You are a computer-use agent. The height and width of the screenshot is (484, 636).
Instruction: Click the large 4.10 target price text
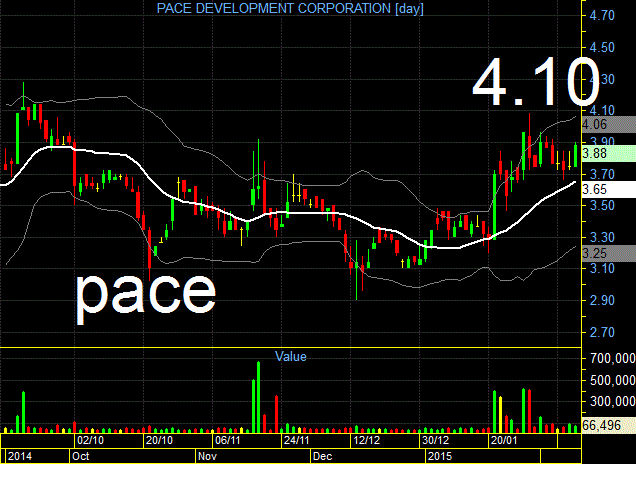point(536,82)
